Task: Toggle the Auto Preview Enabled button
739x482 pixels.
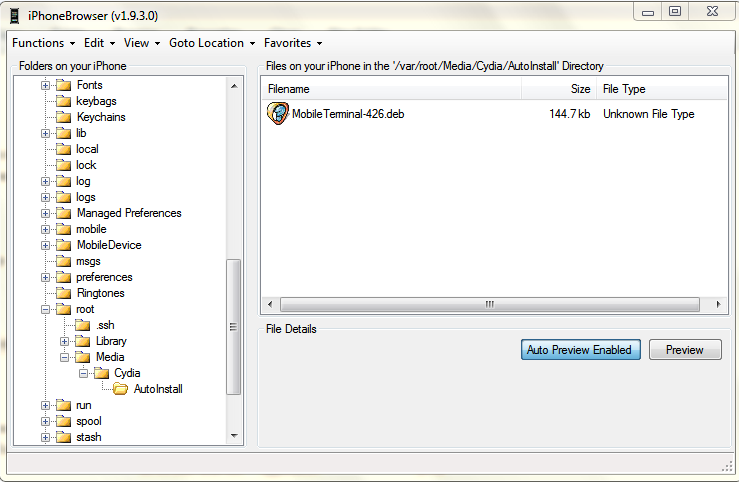Action: coord(581,350)
